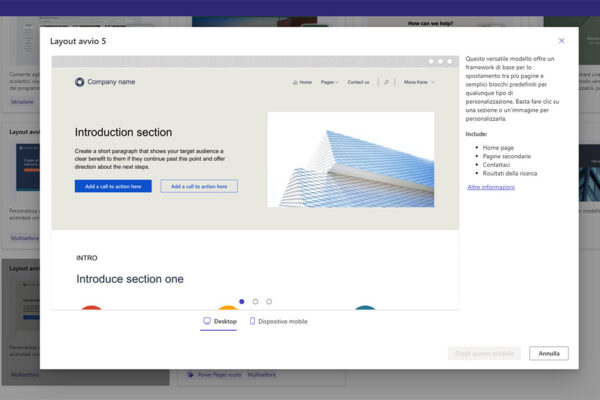Expand the Mona Kane user dropdown
The height and width of the screenshot is (400, 600).
419,82
